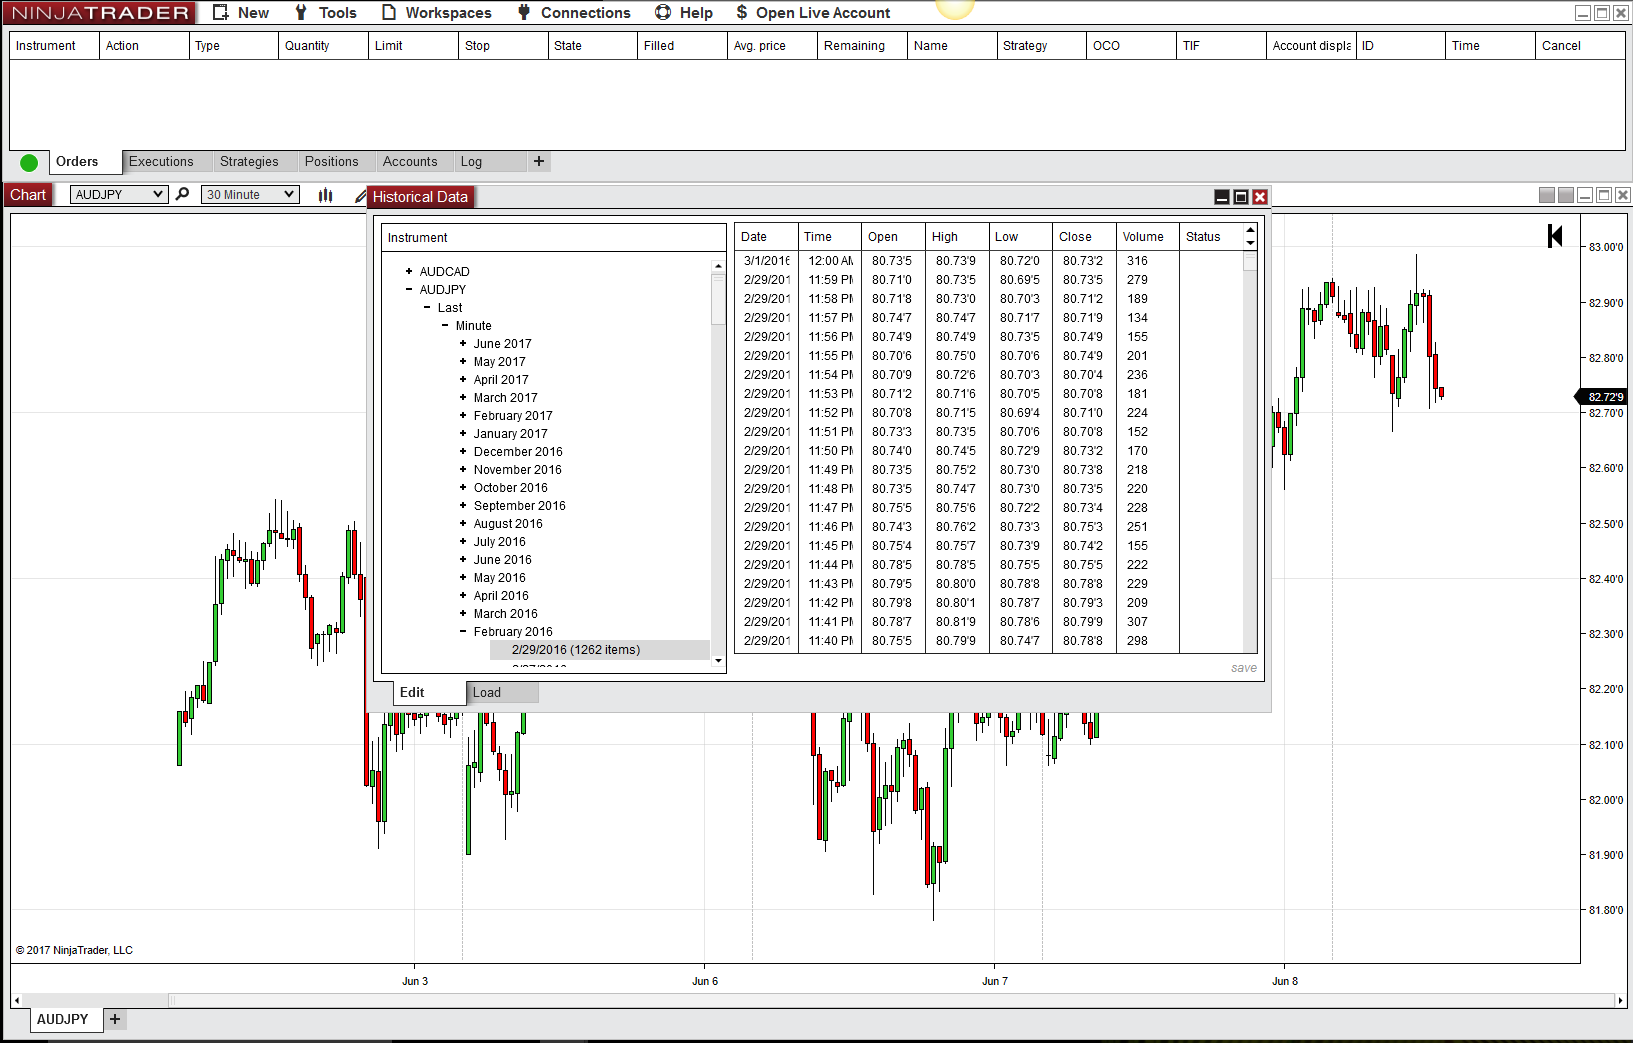
Task: Open the Workspaces menu
Action: pos(437,13)
